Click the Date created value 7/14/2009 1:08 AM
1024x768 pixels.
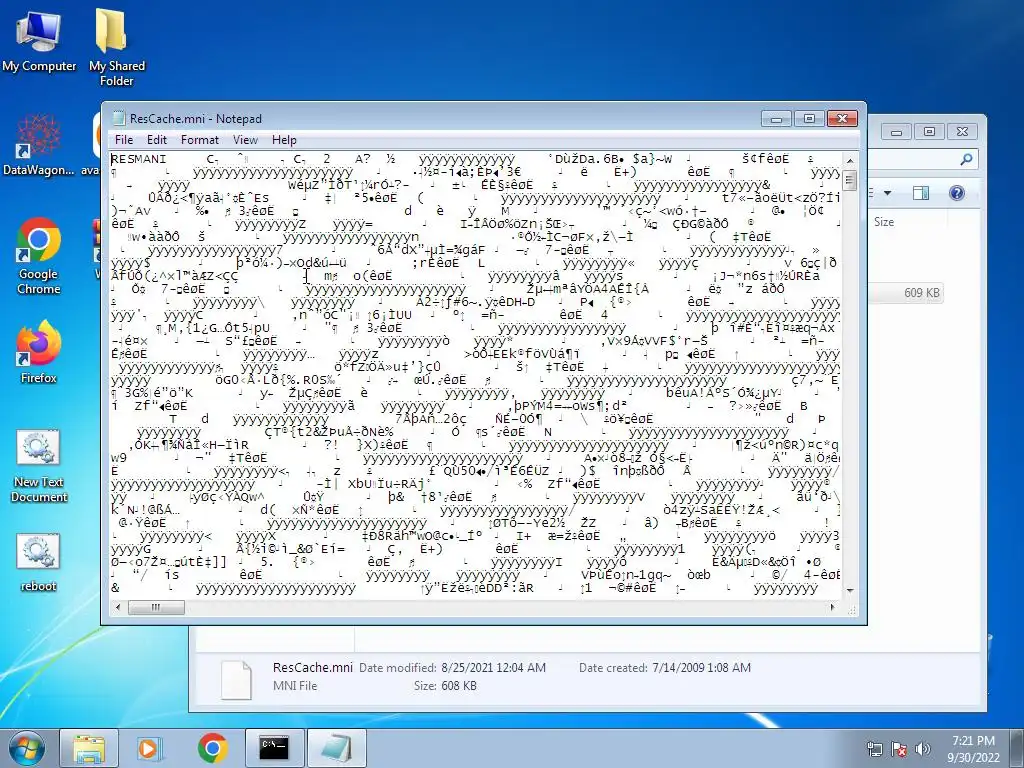[x=701, y=667]
